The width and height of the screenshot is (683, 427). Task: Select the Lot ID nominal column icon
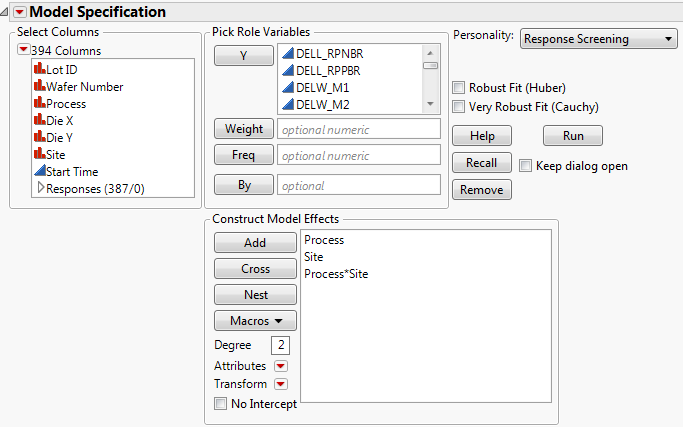(39, 69)
